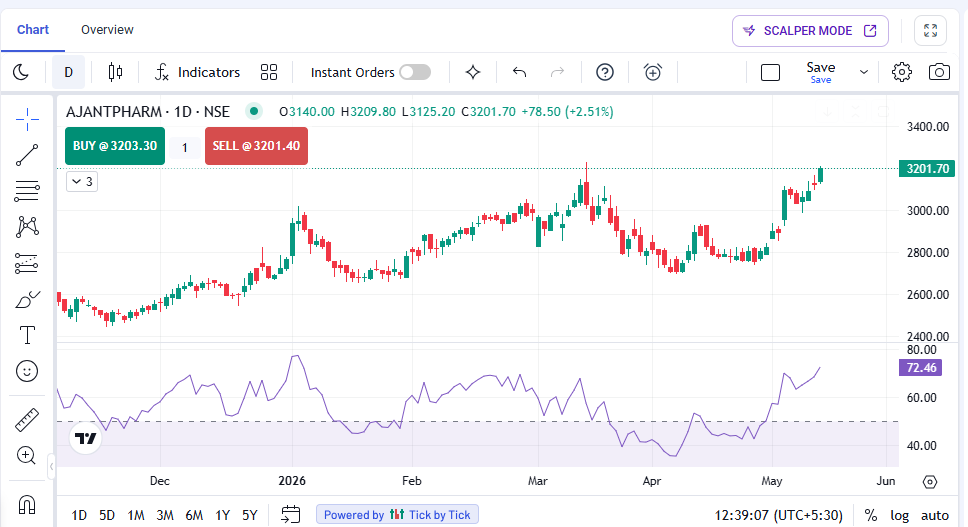The height and width of the screenshot is (527, 968).
Task: Click current price label 3201.70
Action: 927,168
